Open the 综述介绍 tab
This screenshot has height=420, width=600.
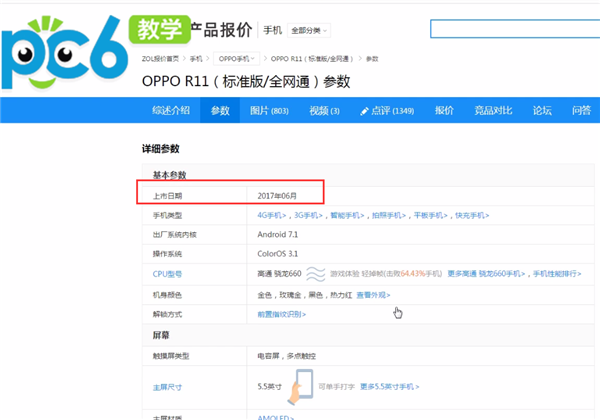pos(171,111)
